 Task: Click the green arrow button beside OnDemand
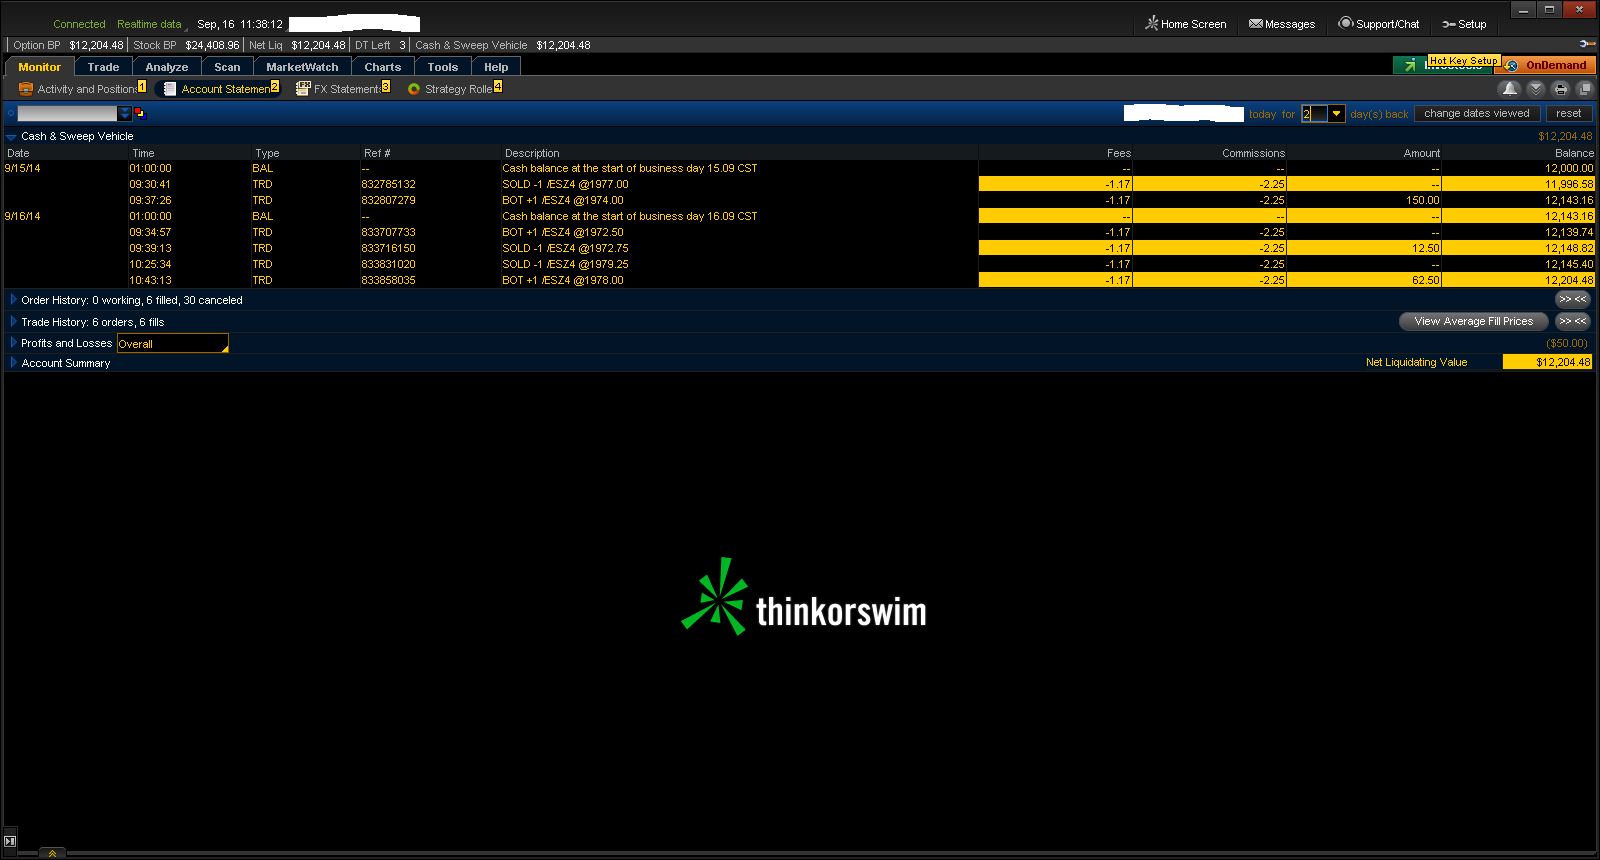pos(1410,65)
